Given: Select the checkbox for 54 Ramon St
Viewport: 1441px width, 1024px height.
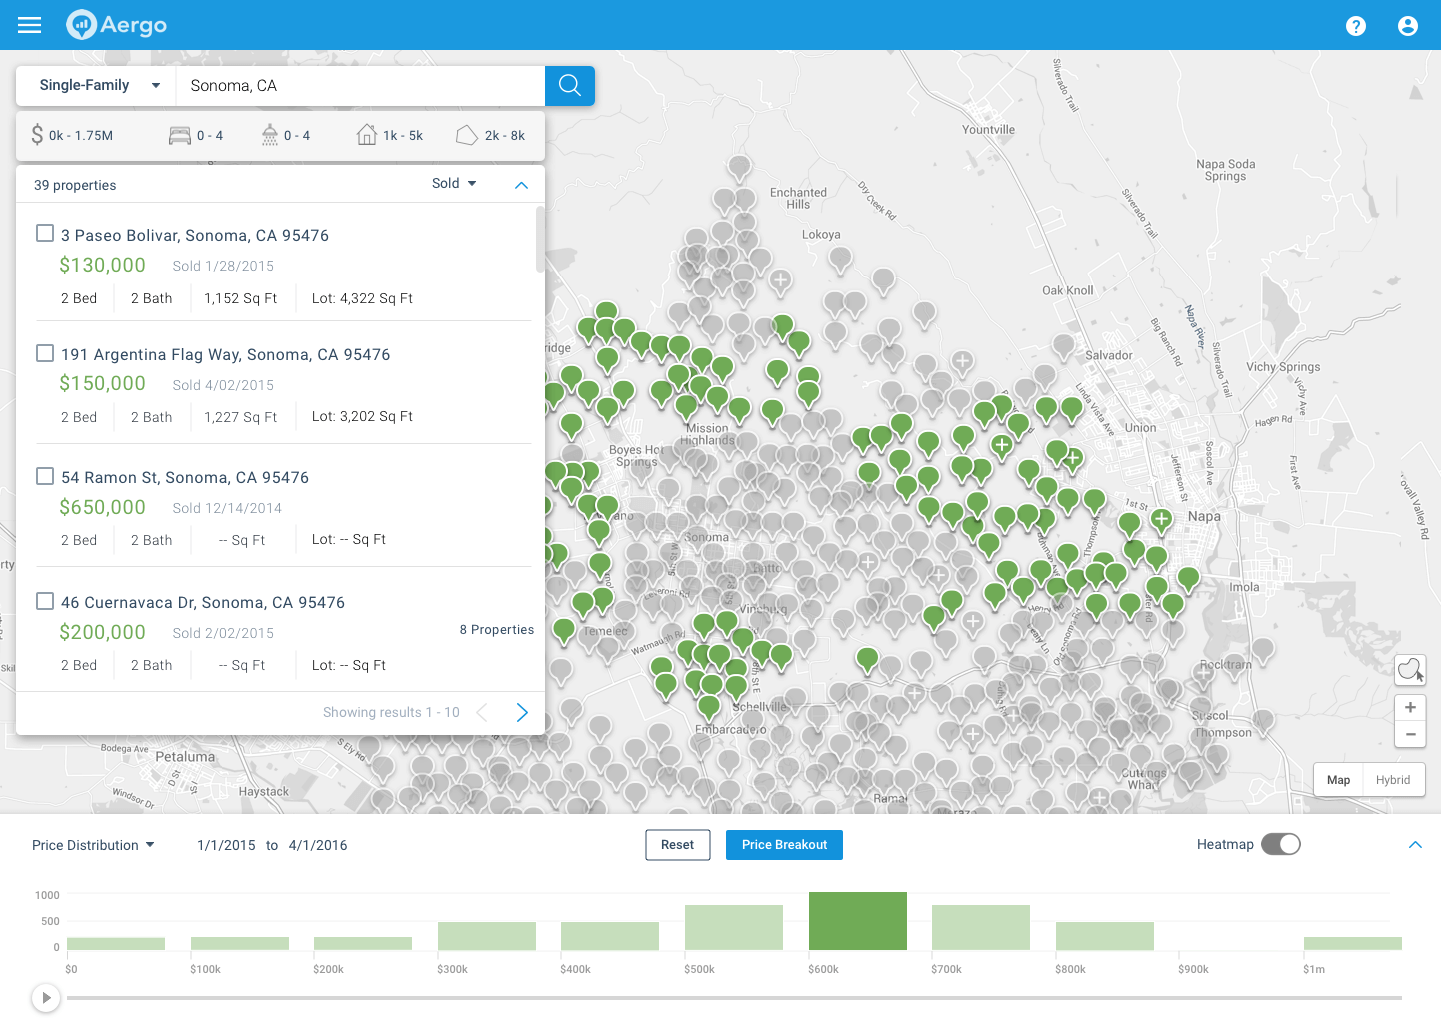Looking at the screenshot, I should click(x=44, y=476).
